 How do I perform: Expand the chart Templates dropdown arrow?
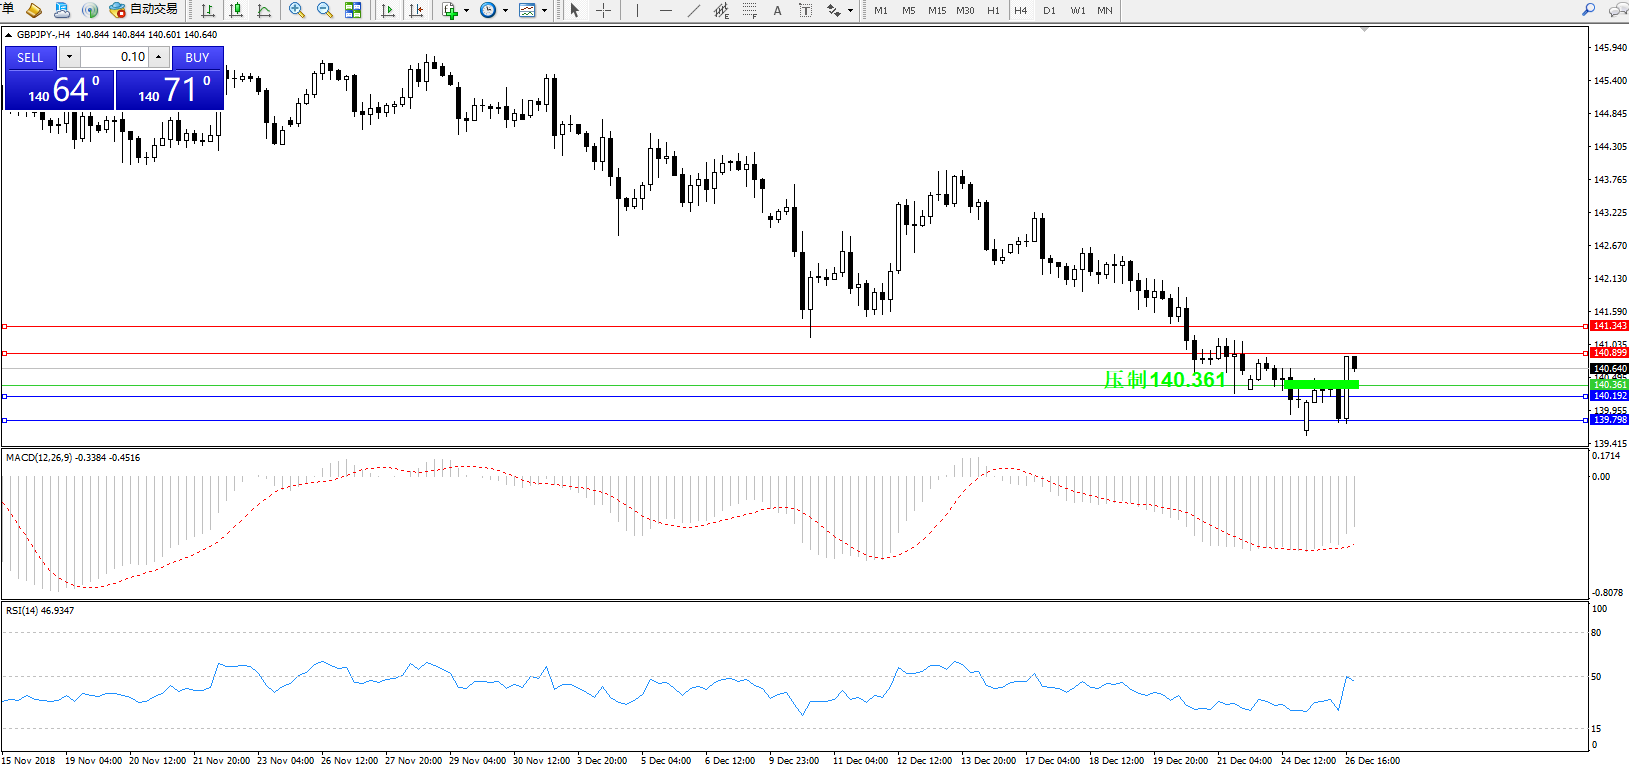pyautogui.click(x=544, y=11)
